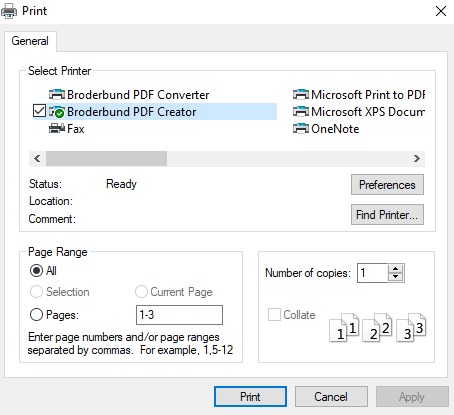Viewport: 454px width, 415px height.
Task: Click the left arrow of printer list scrollbar
Action: click(x=37, y=158)
